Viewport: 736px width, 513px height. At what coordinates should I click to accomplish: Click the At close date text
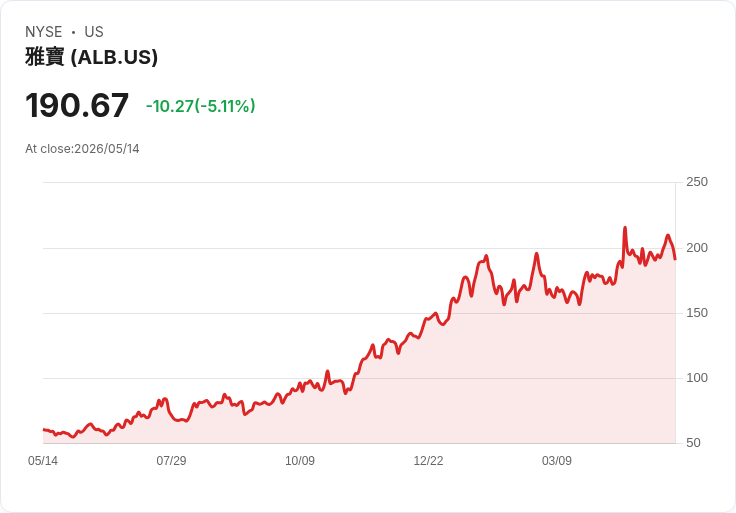click(82, 149)
